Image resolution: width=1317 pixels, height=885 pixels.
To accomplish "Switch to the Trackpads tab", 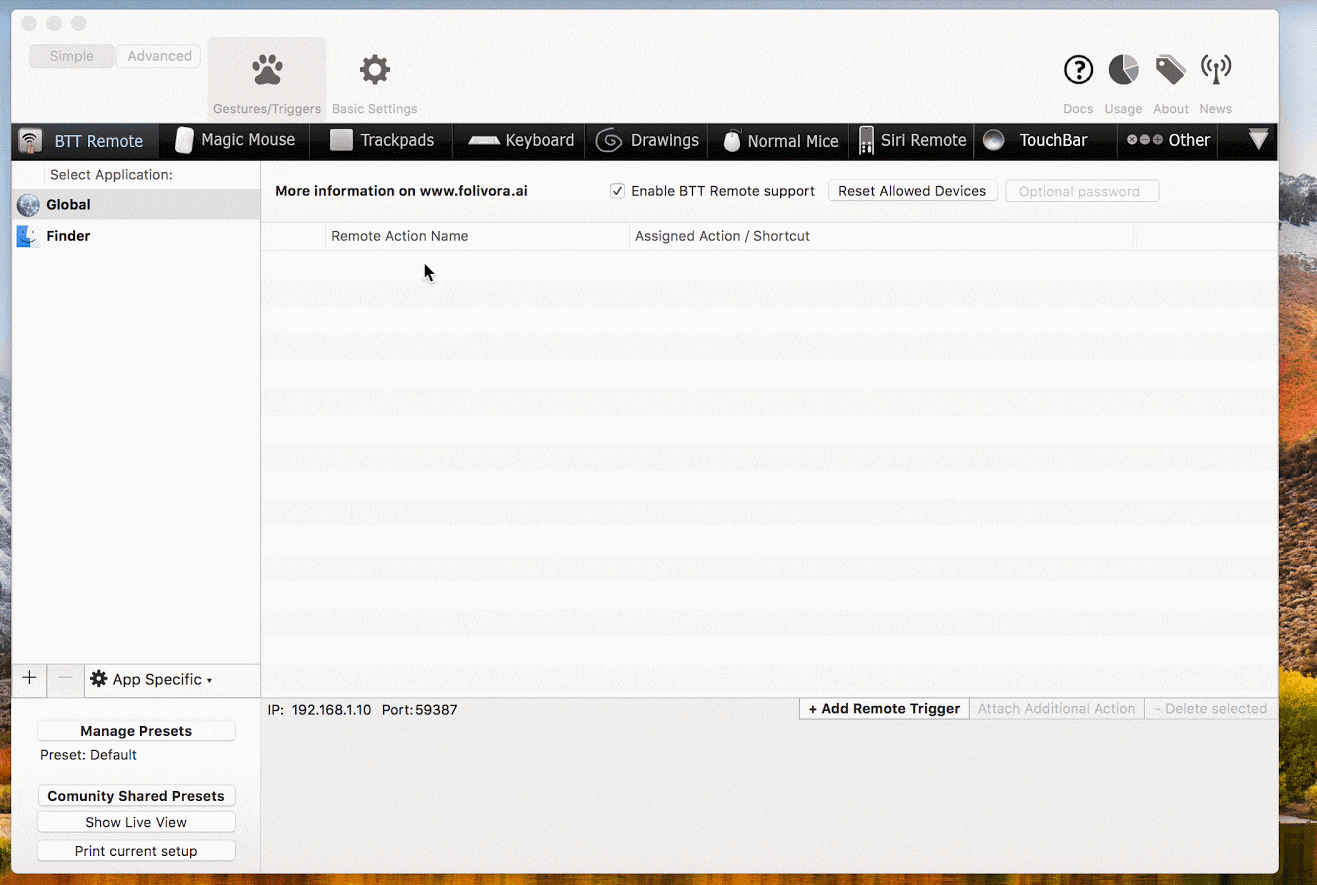I will pyautogui.click(x=381, y=141).
